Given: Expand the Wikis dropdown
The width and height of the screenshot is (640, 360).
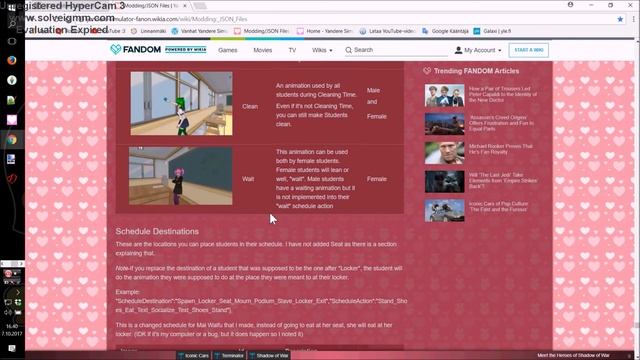Looking at the screenshot, I should [322, 50].
